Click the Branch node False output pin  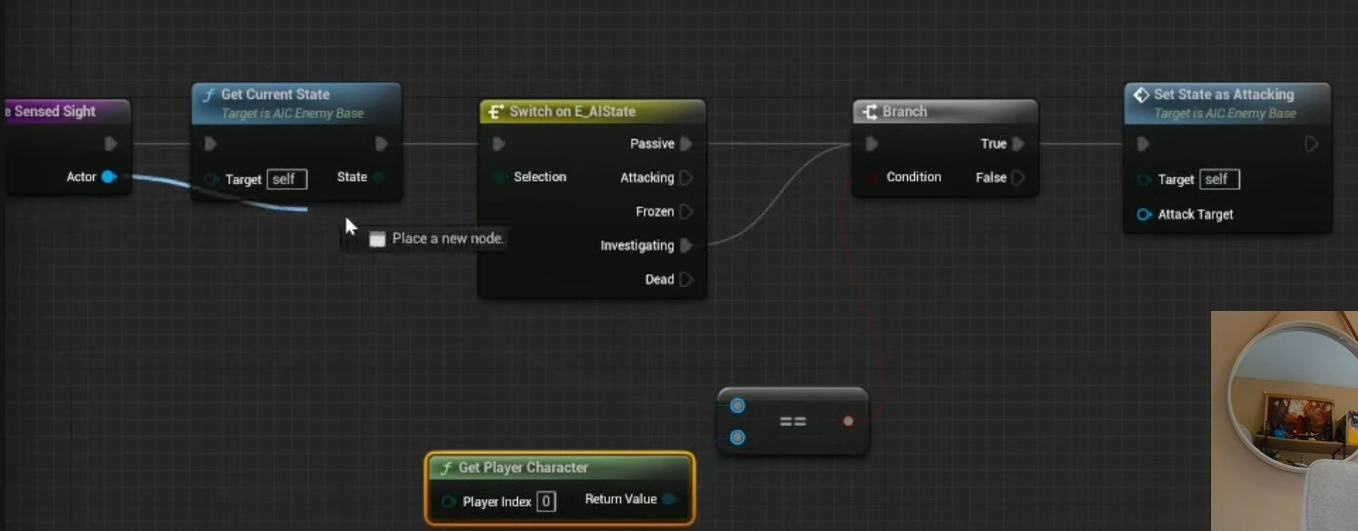pyautogui.click(x=1018, y=178)
